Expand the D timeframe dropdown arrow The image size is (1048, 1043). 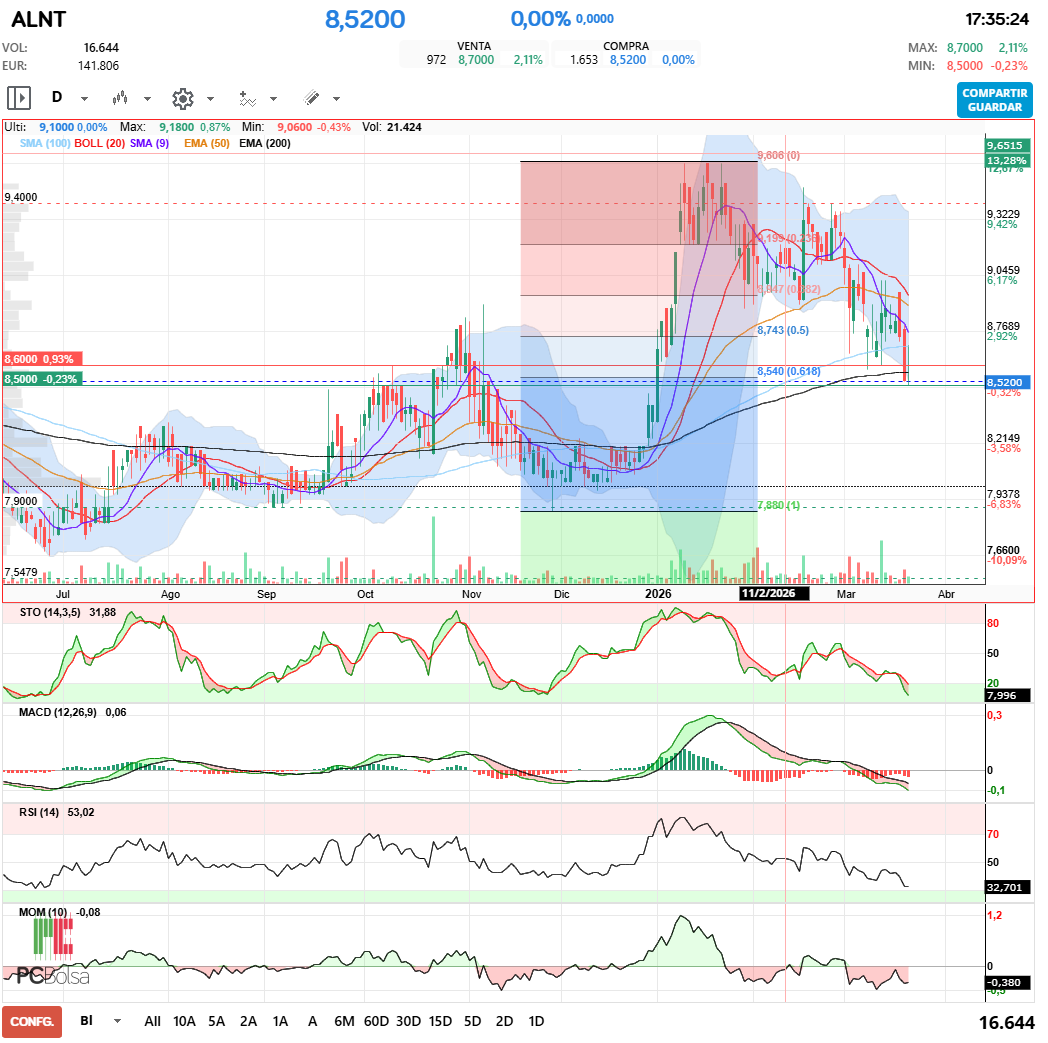point(84,99)
